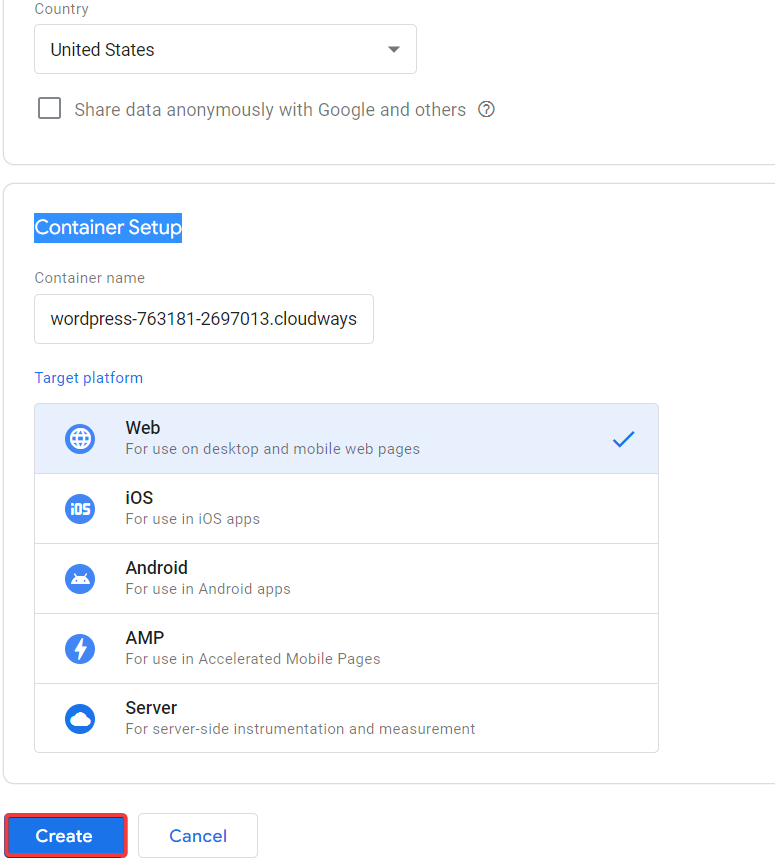Change the selected country via its combo box

pyautogui.click(x=225, y=49)
